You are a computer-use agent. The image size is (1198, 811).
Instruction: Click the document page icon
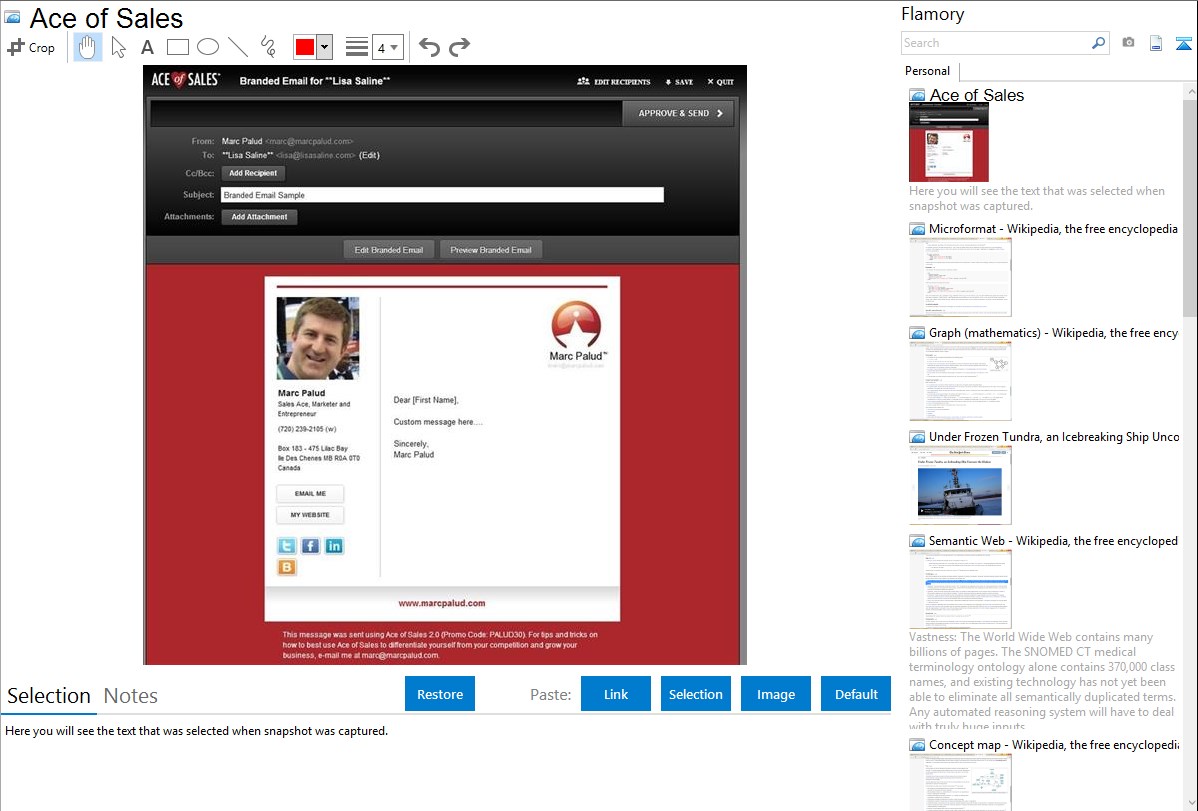[1156, 43]
